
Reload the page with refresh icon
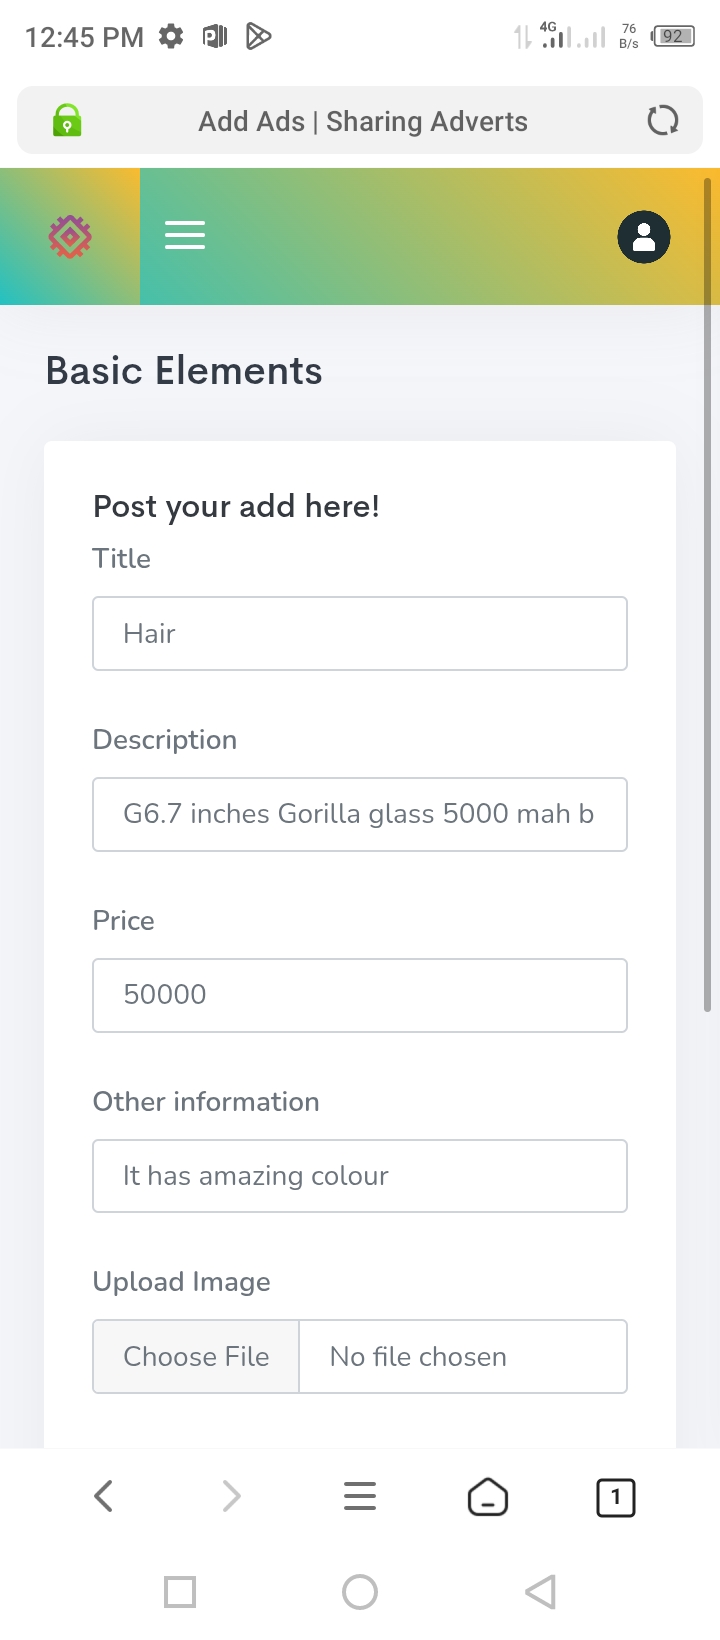[x=662, y=121]
